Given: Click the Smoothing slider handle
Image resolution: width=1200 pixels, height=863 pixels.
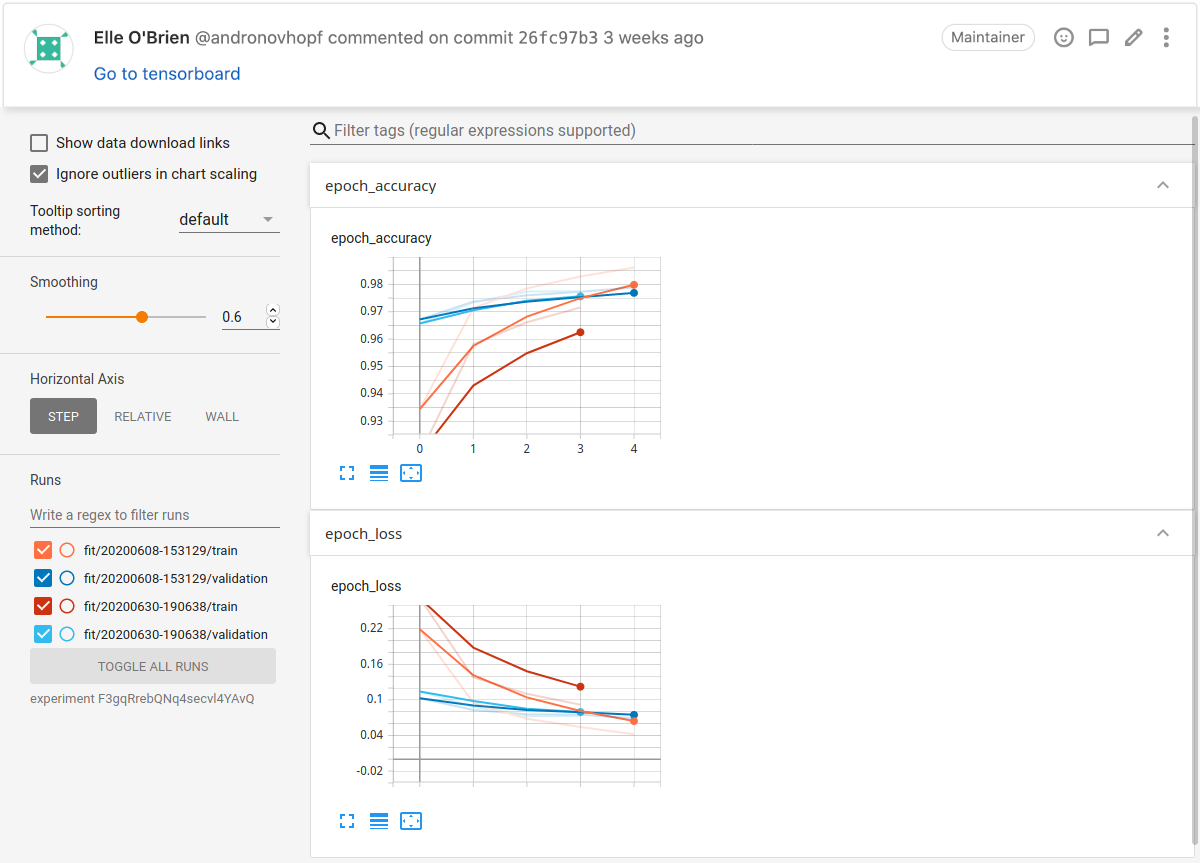Looking at the screenshot, I should pyautogui.click(x=142, y=317).
